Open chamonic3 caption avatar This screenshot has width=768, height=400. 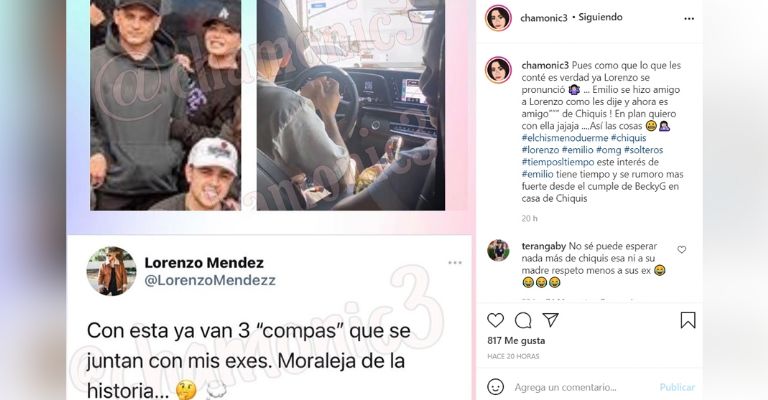coord(498,70)
